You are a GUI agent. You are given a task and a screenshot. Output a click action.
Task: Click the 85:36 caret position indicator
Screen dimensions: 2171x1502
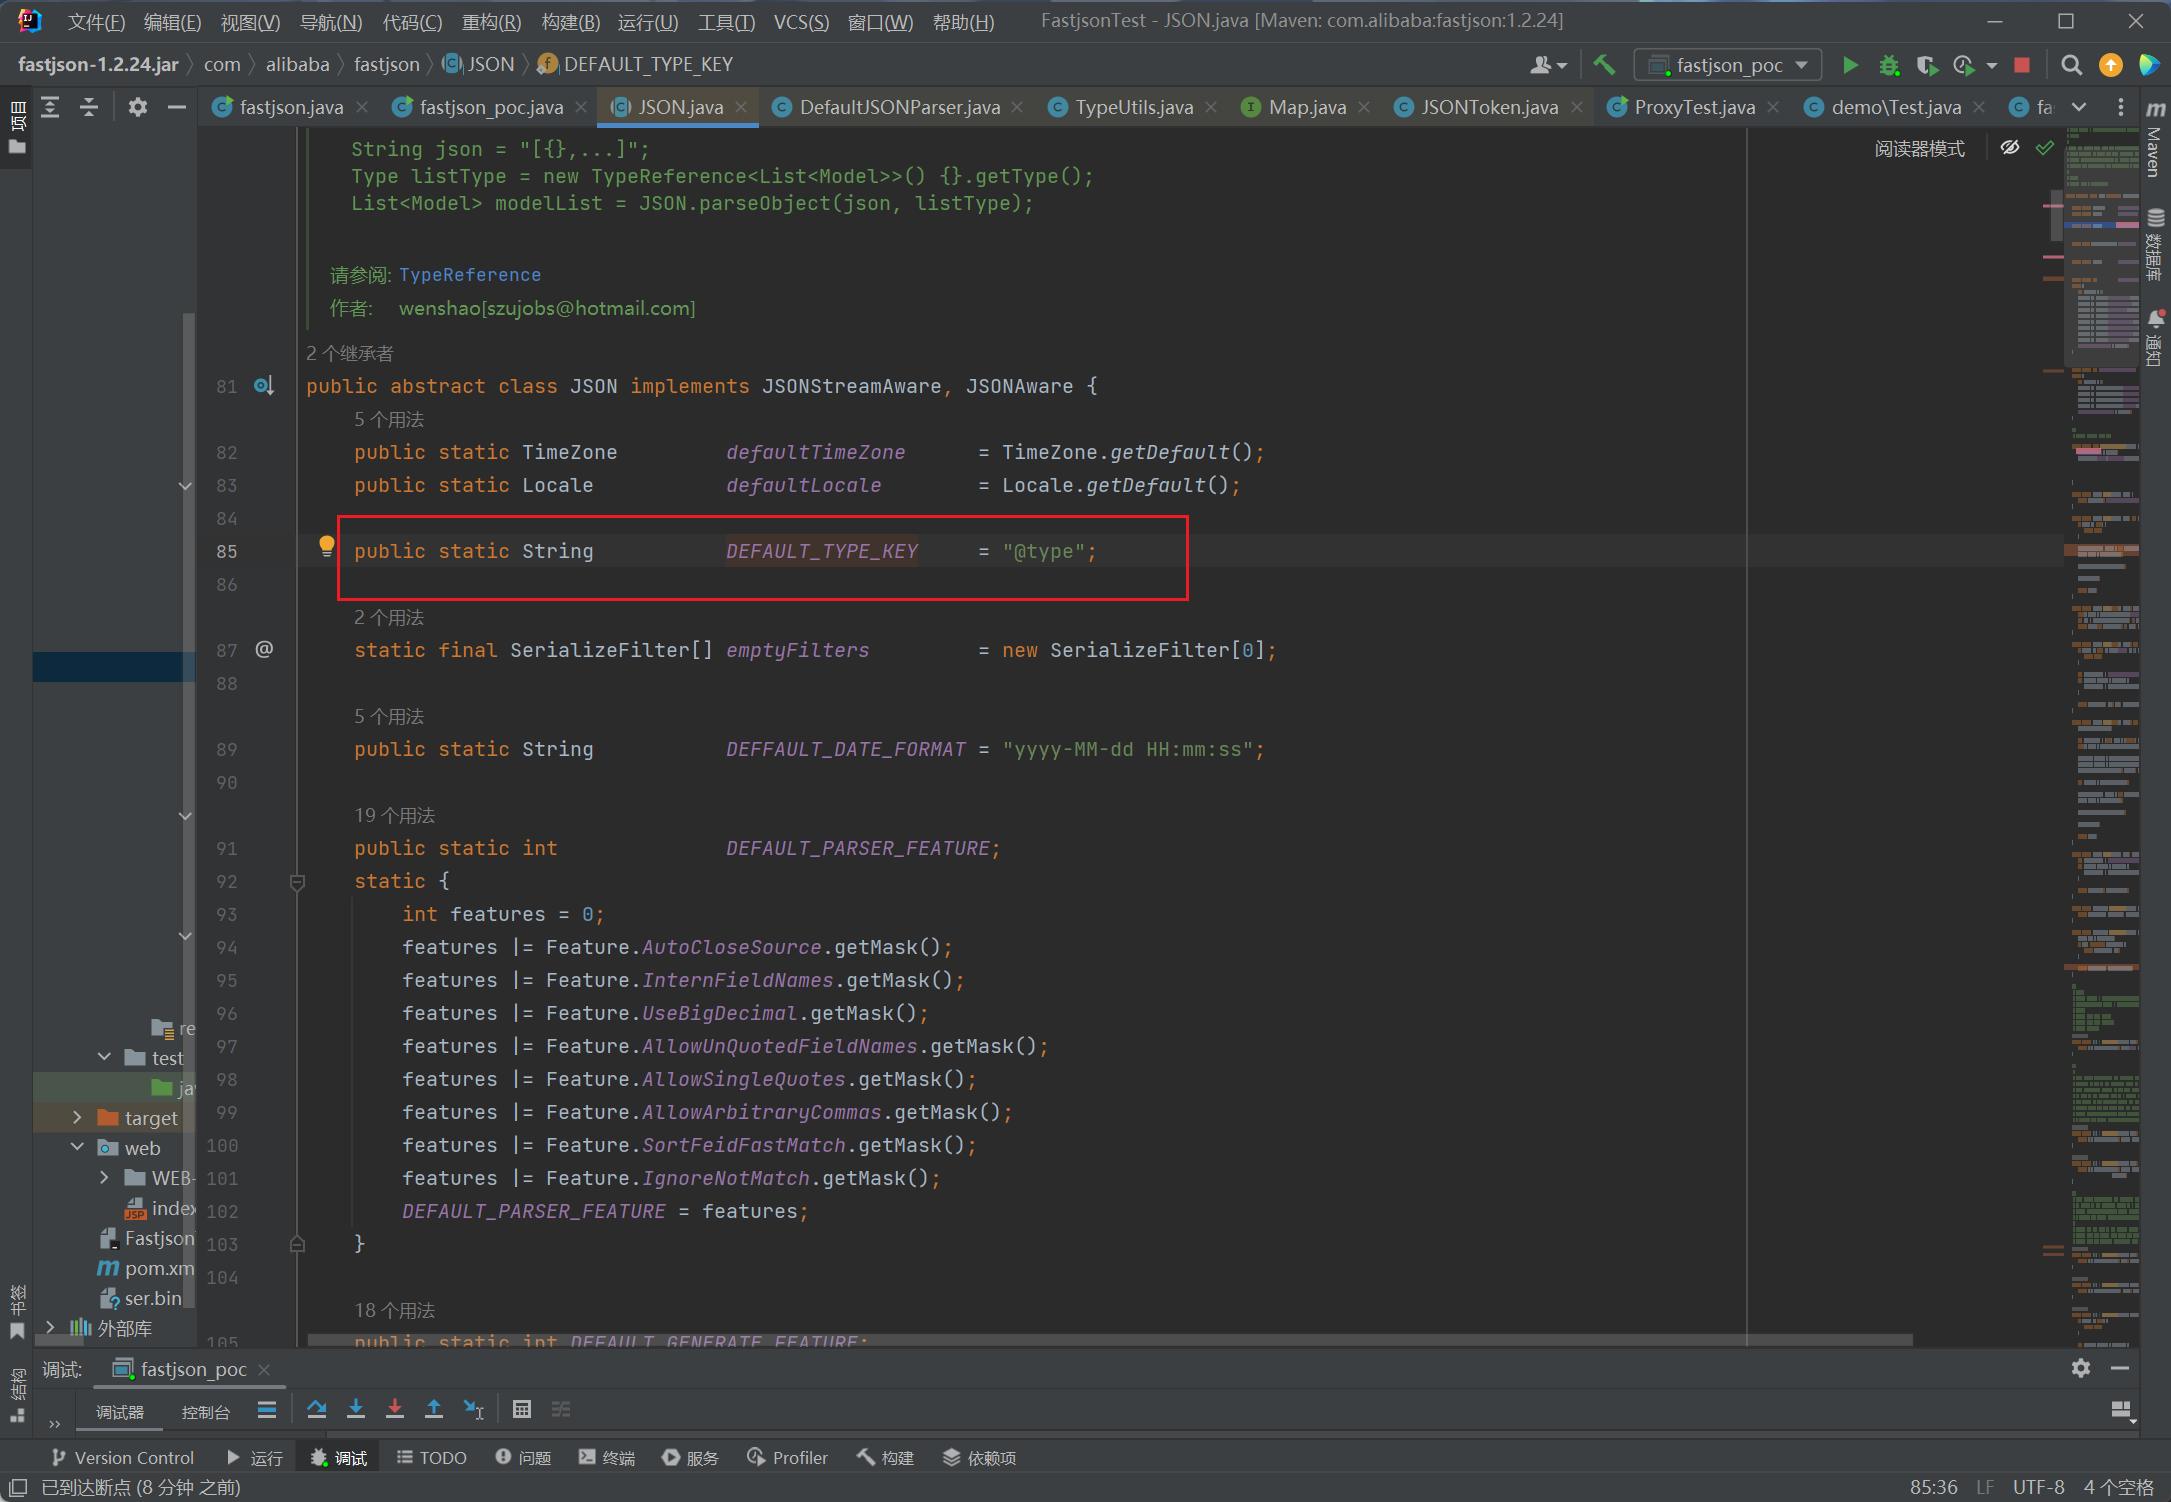click(1932, 1487)
